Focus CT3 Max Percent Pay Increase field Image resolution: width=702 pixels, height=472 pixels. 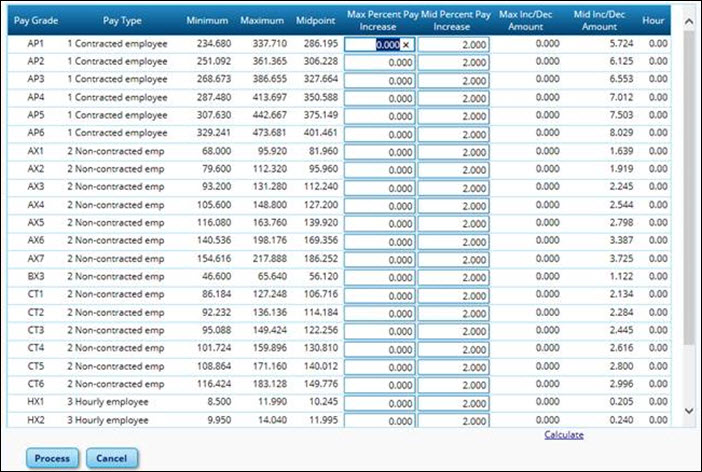380,331
